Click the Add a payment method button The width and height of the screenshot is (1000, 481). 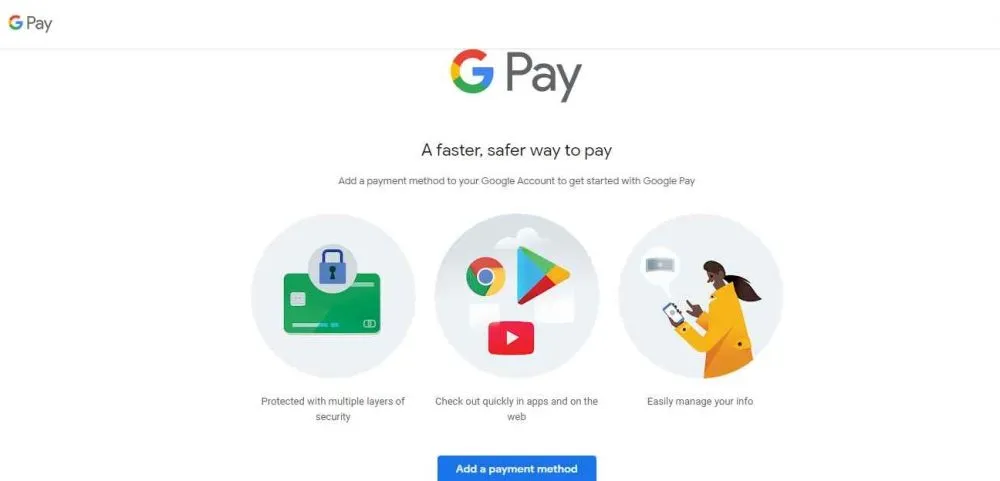coord(517,469)
